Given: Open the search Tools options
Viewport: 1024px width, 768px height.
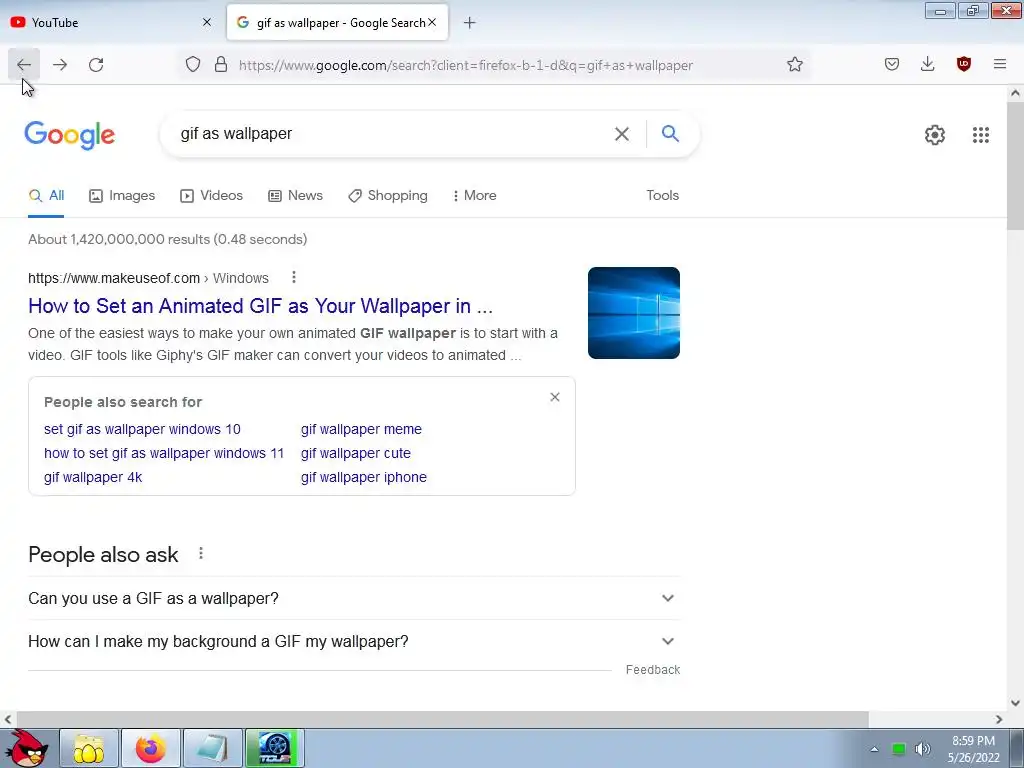Looking at the screenshot, I should 662,195.
